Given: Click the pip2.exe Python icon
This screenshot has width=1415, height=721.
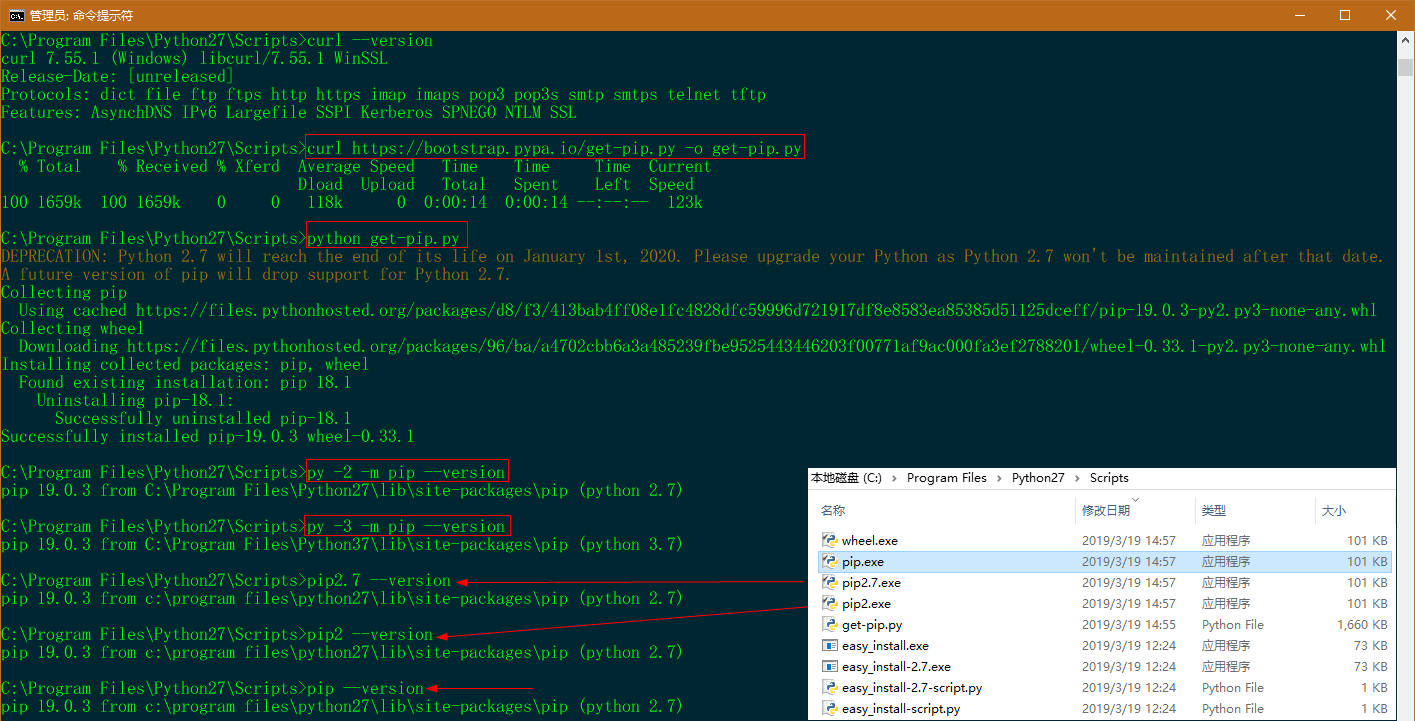Looking at the screenshot, I should point(829,604).
